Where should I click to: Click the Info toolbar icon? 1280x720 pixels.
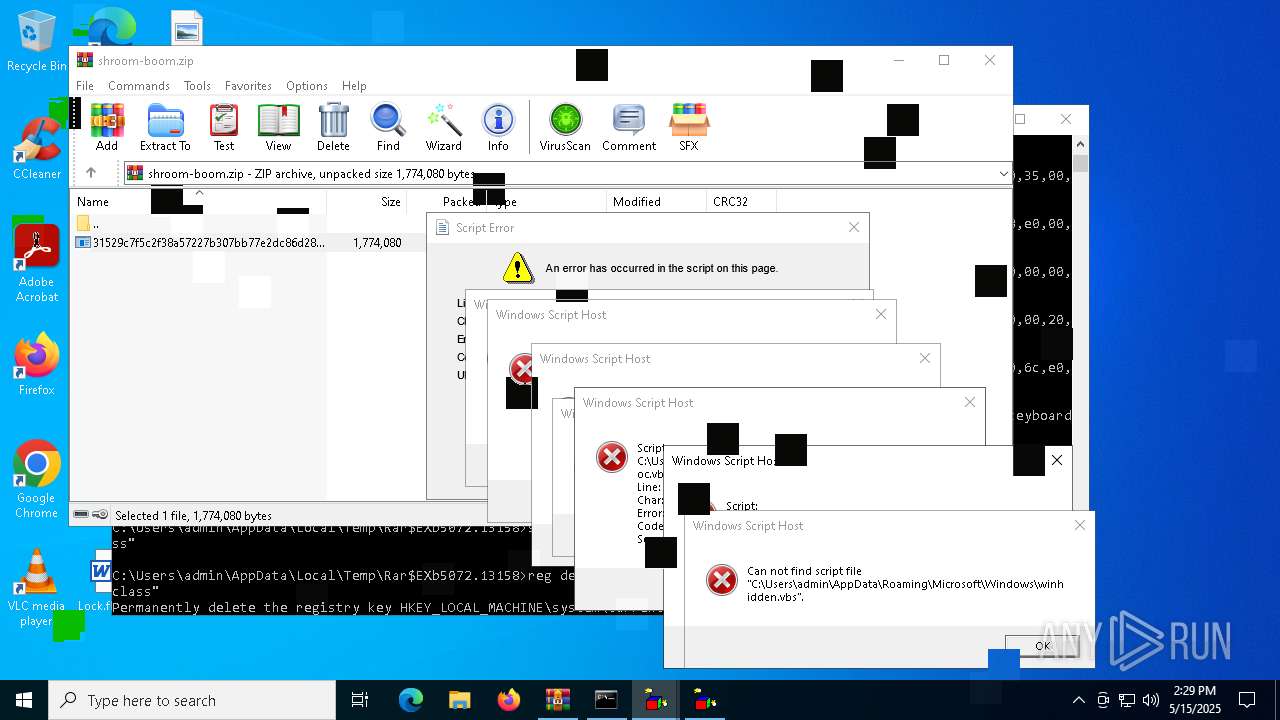(498, 127)
